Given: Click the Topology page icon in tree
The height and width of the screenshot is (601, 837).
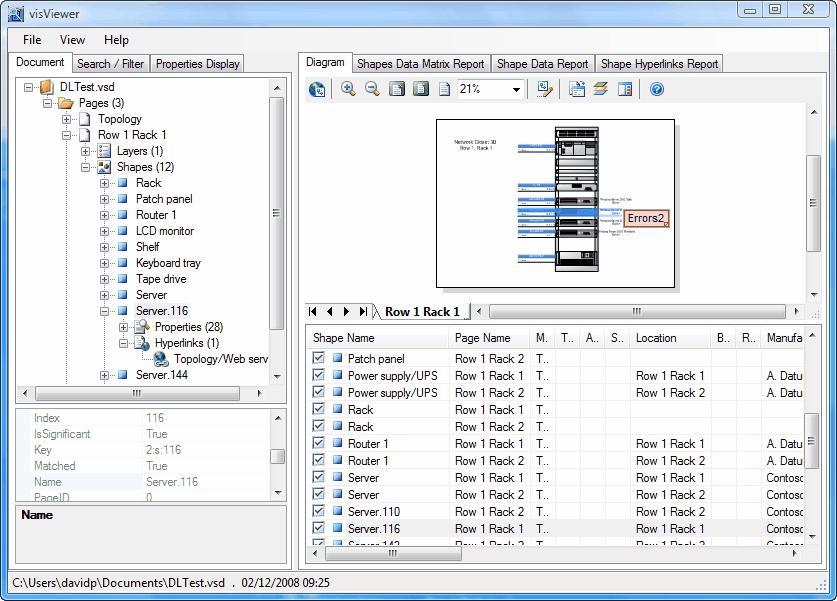Looking at the screenshot, I should (85, 118).
